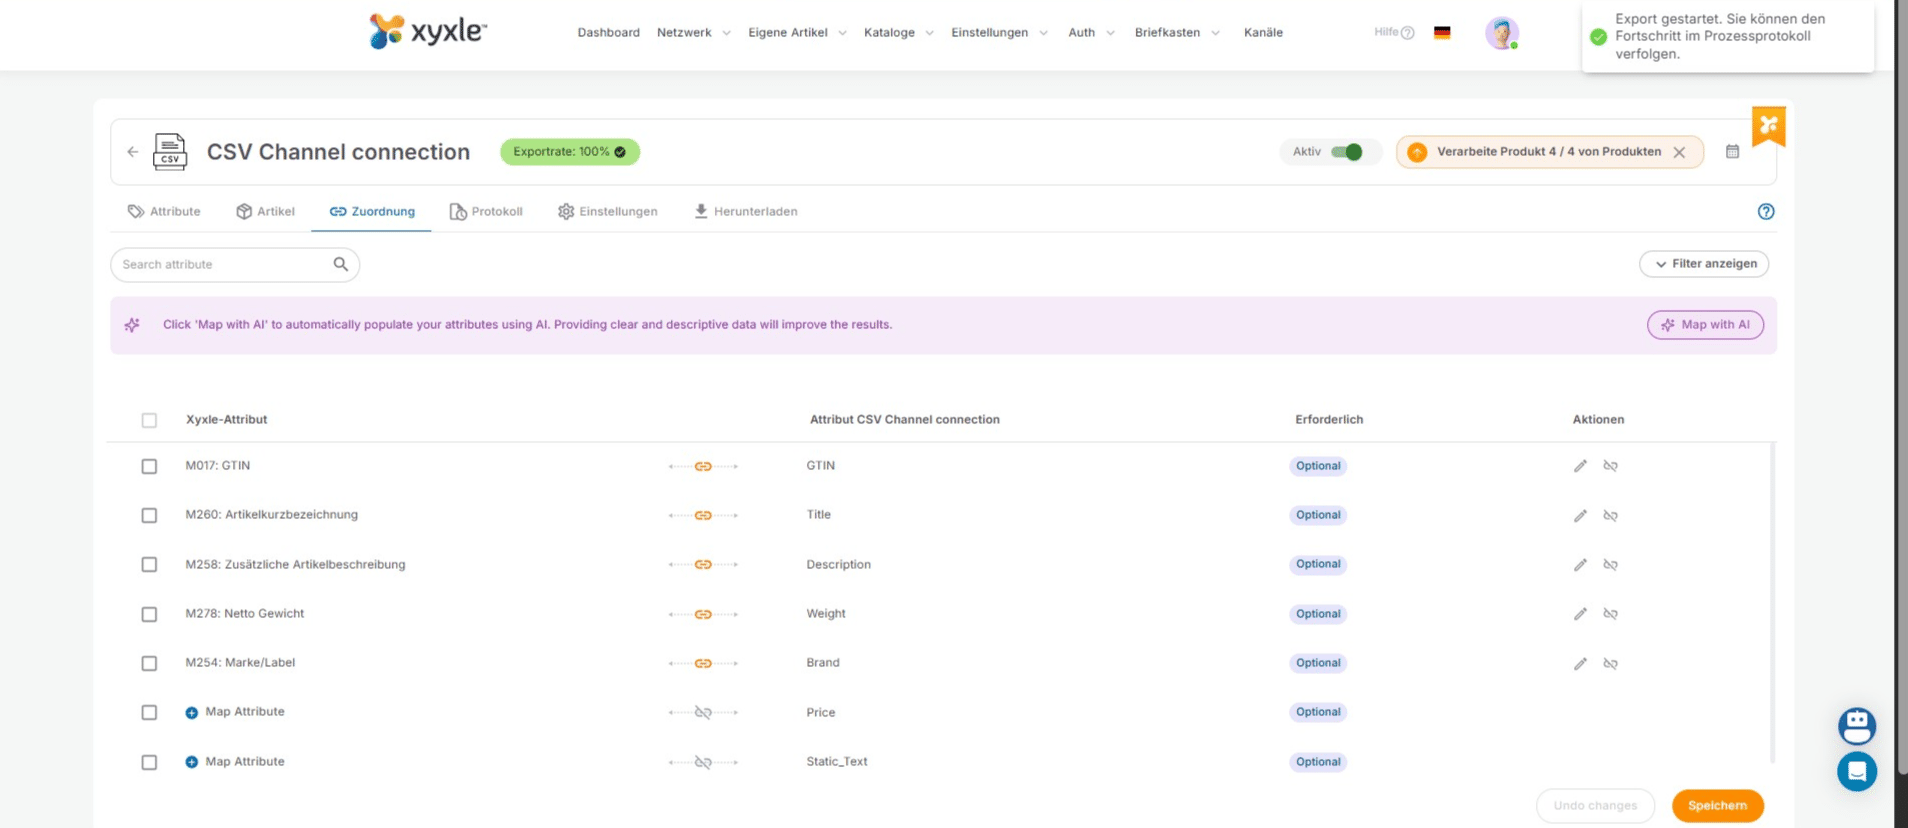Select all rows with header checkbox

[x=149, y=420]
